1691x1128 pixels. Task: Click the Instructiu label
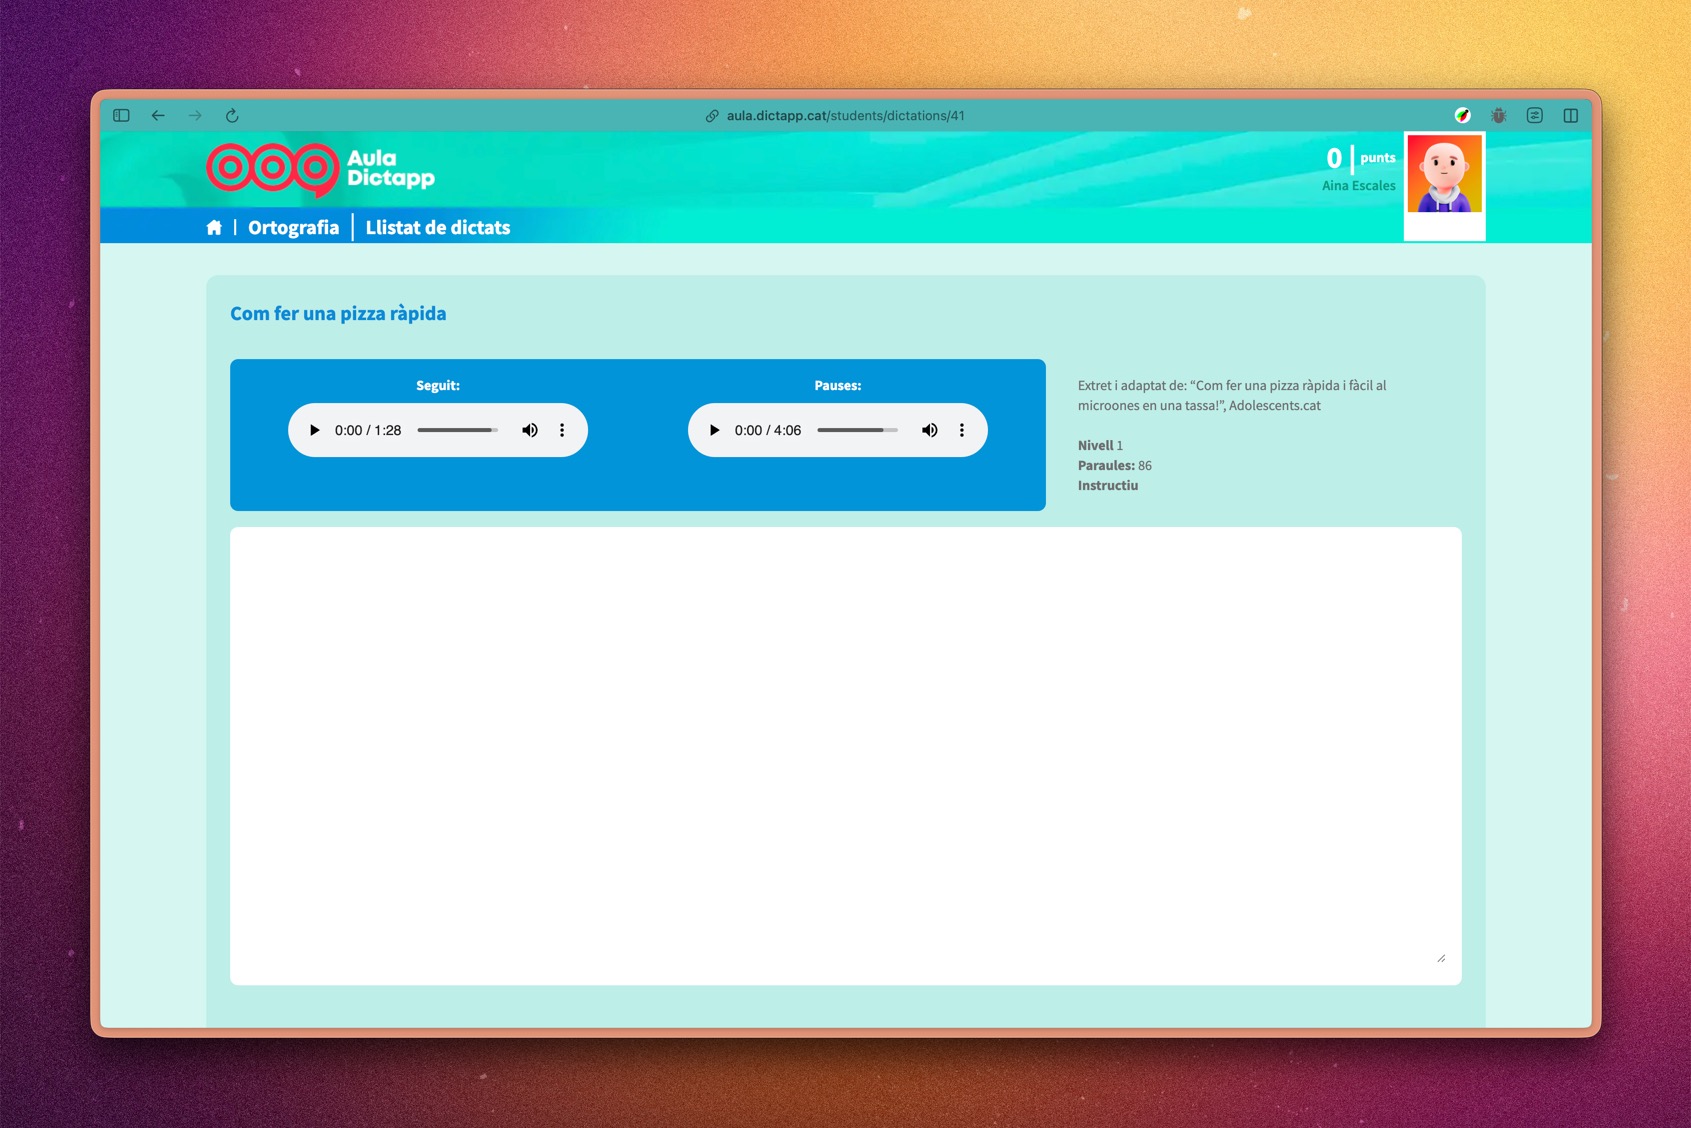tap(1108, 485)
